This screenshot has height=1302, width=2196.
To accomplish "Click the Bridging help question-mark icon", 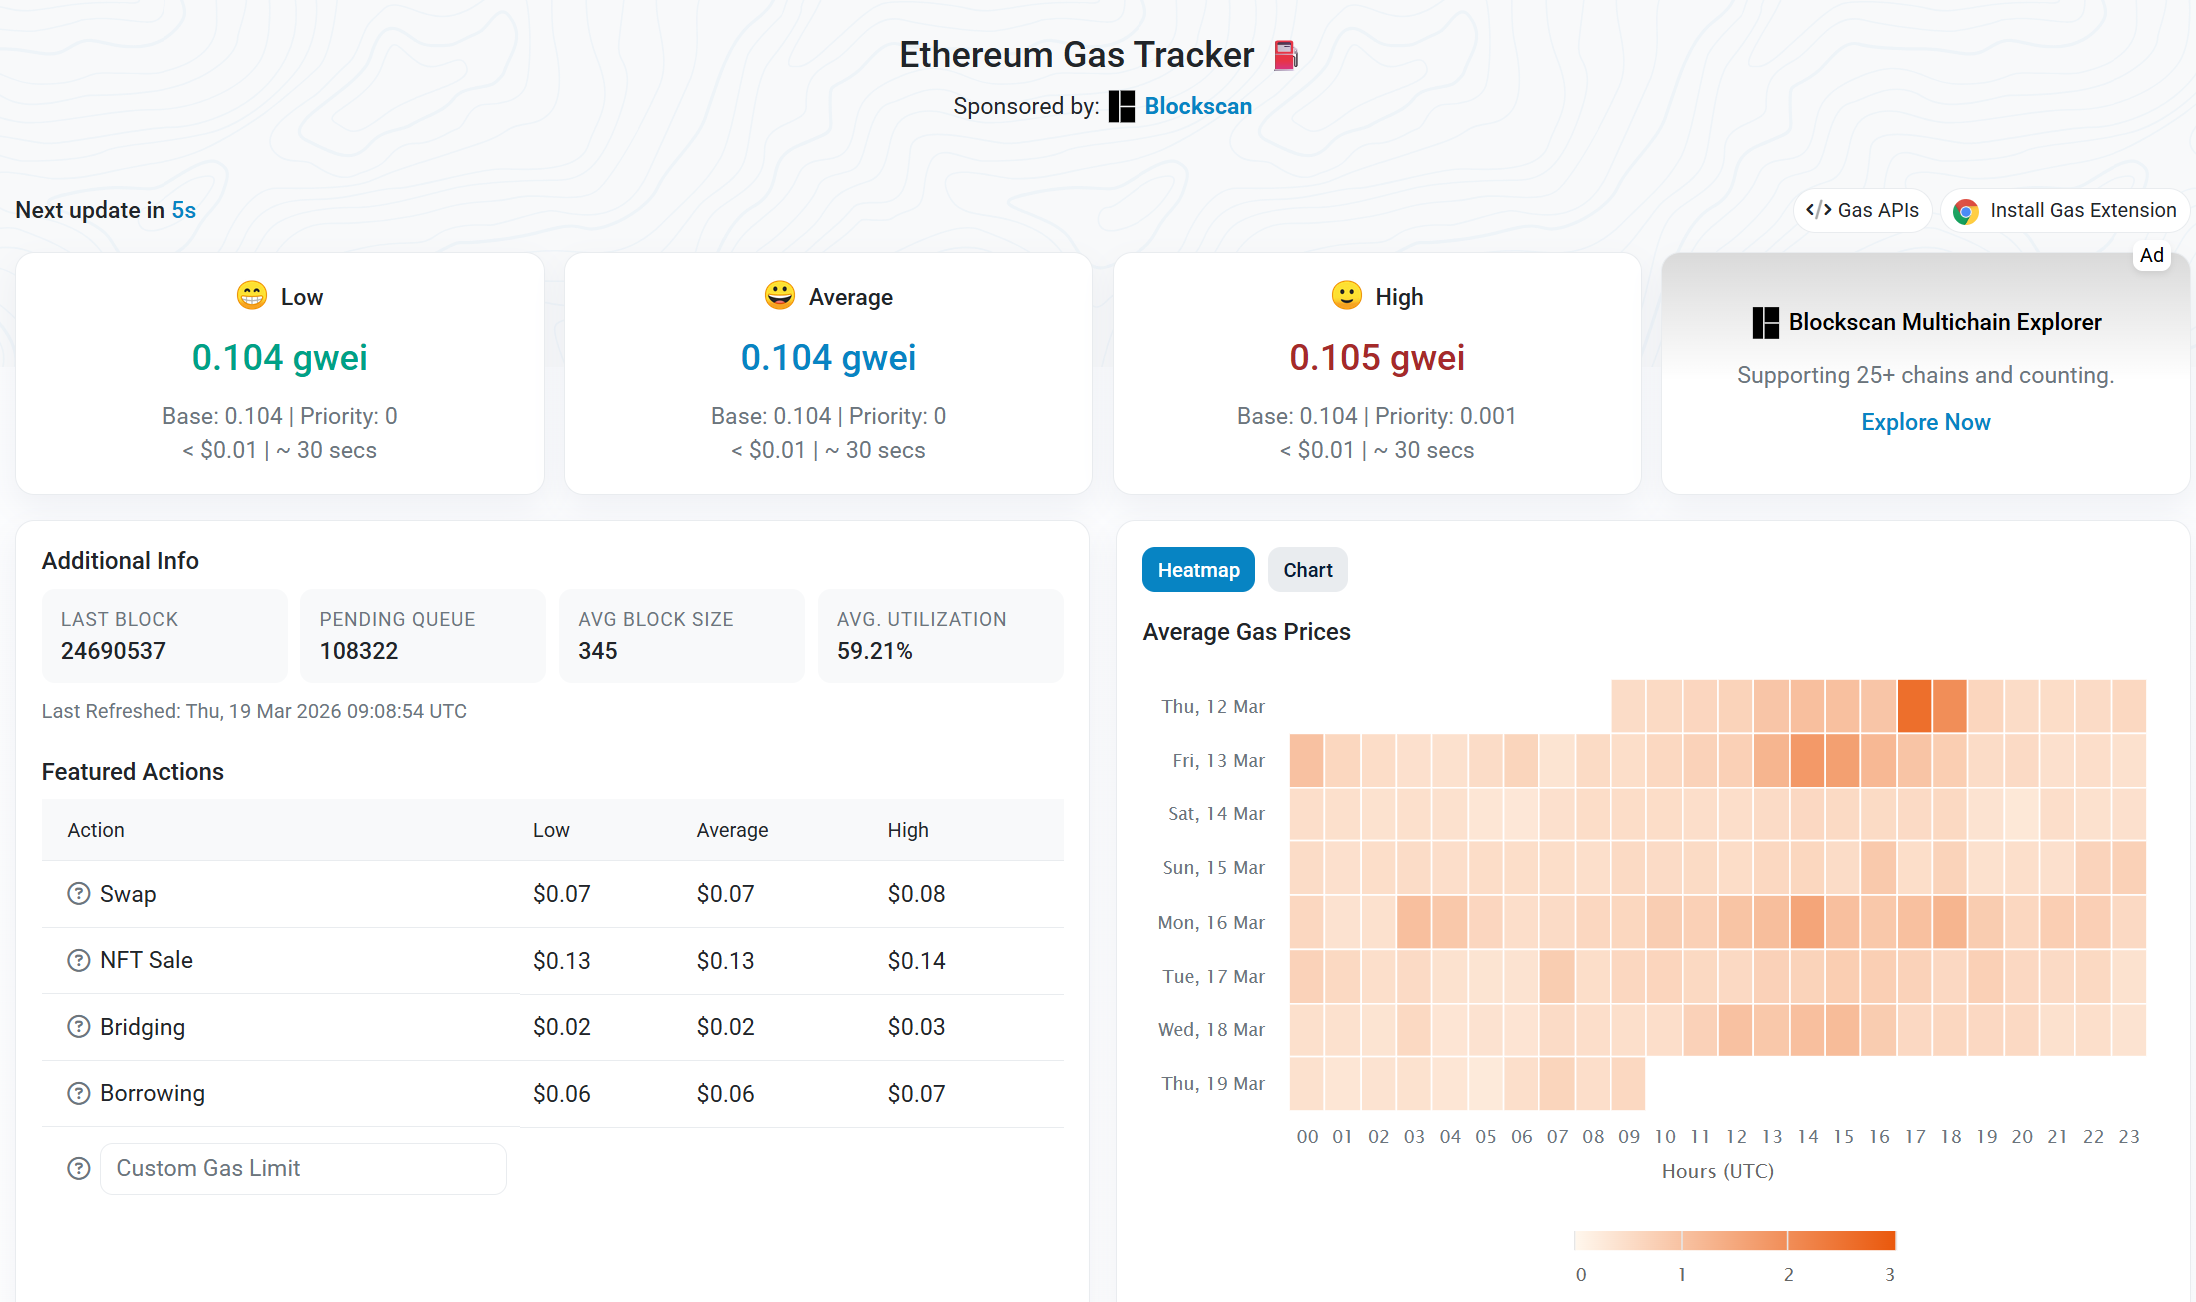I will point(78,1027).
